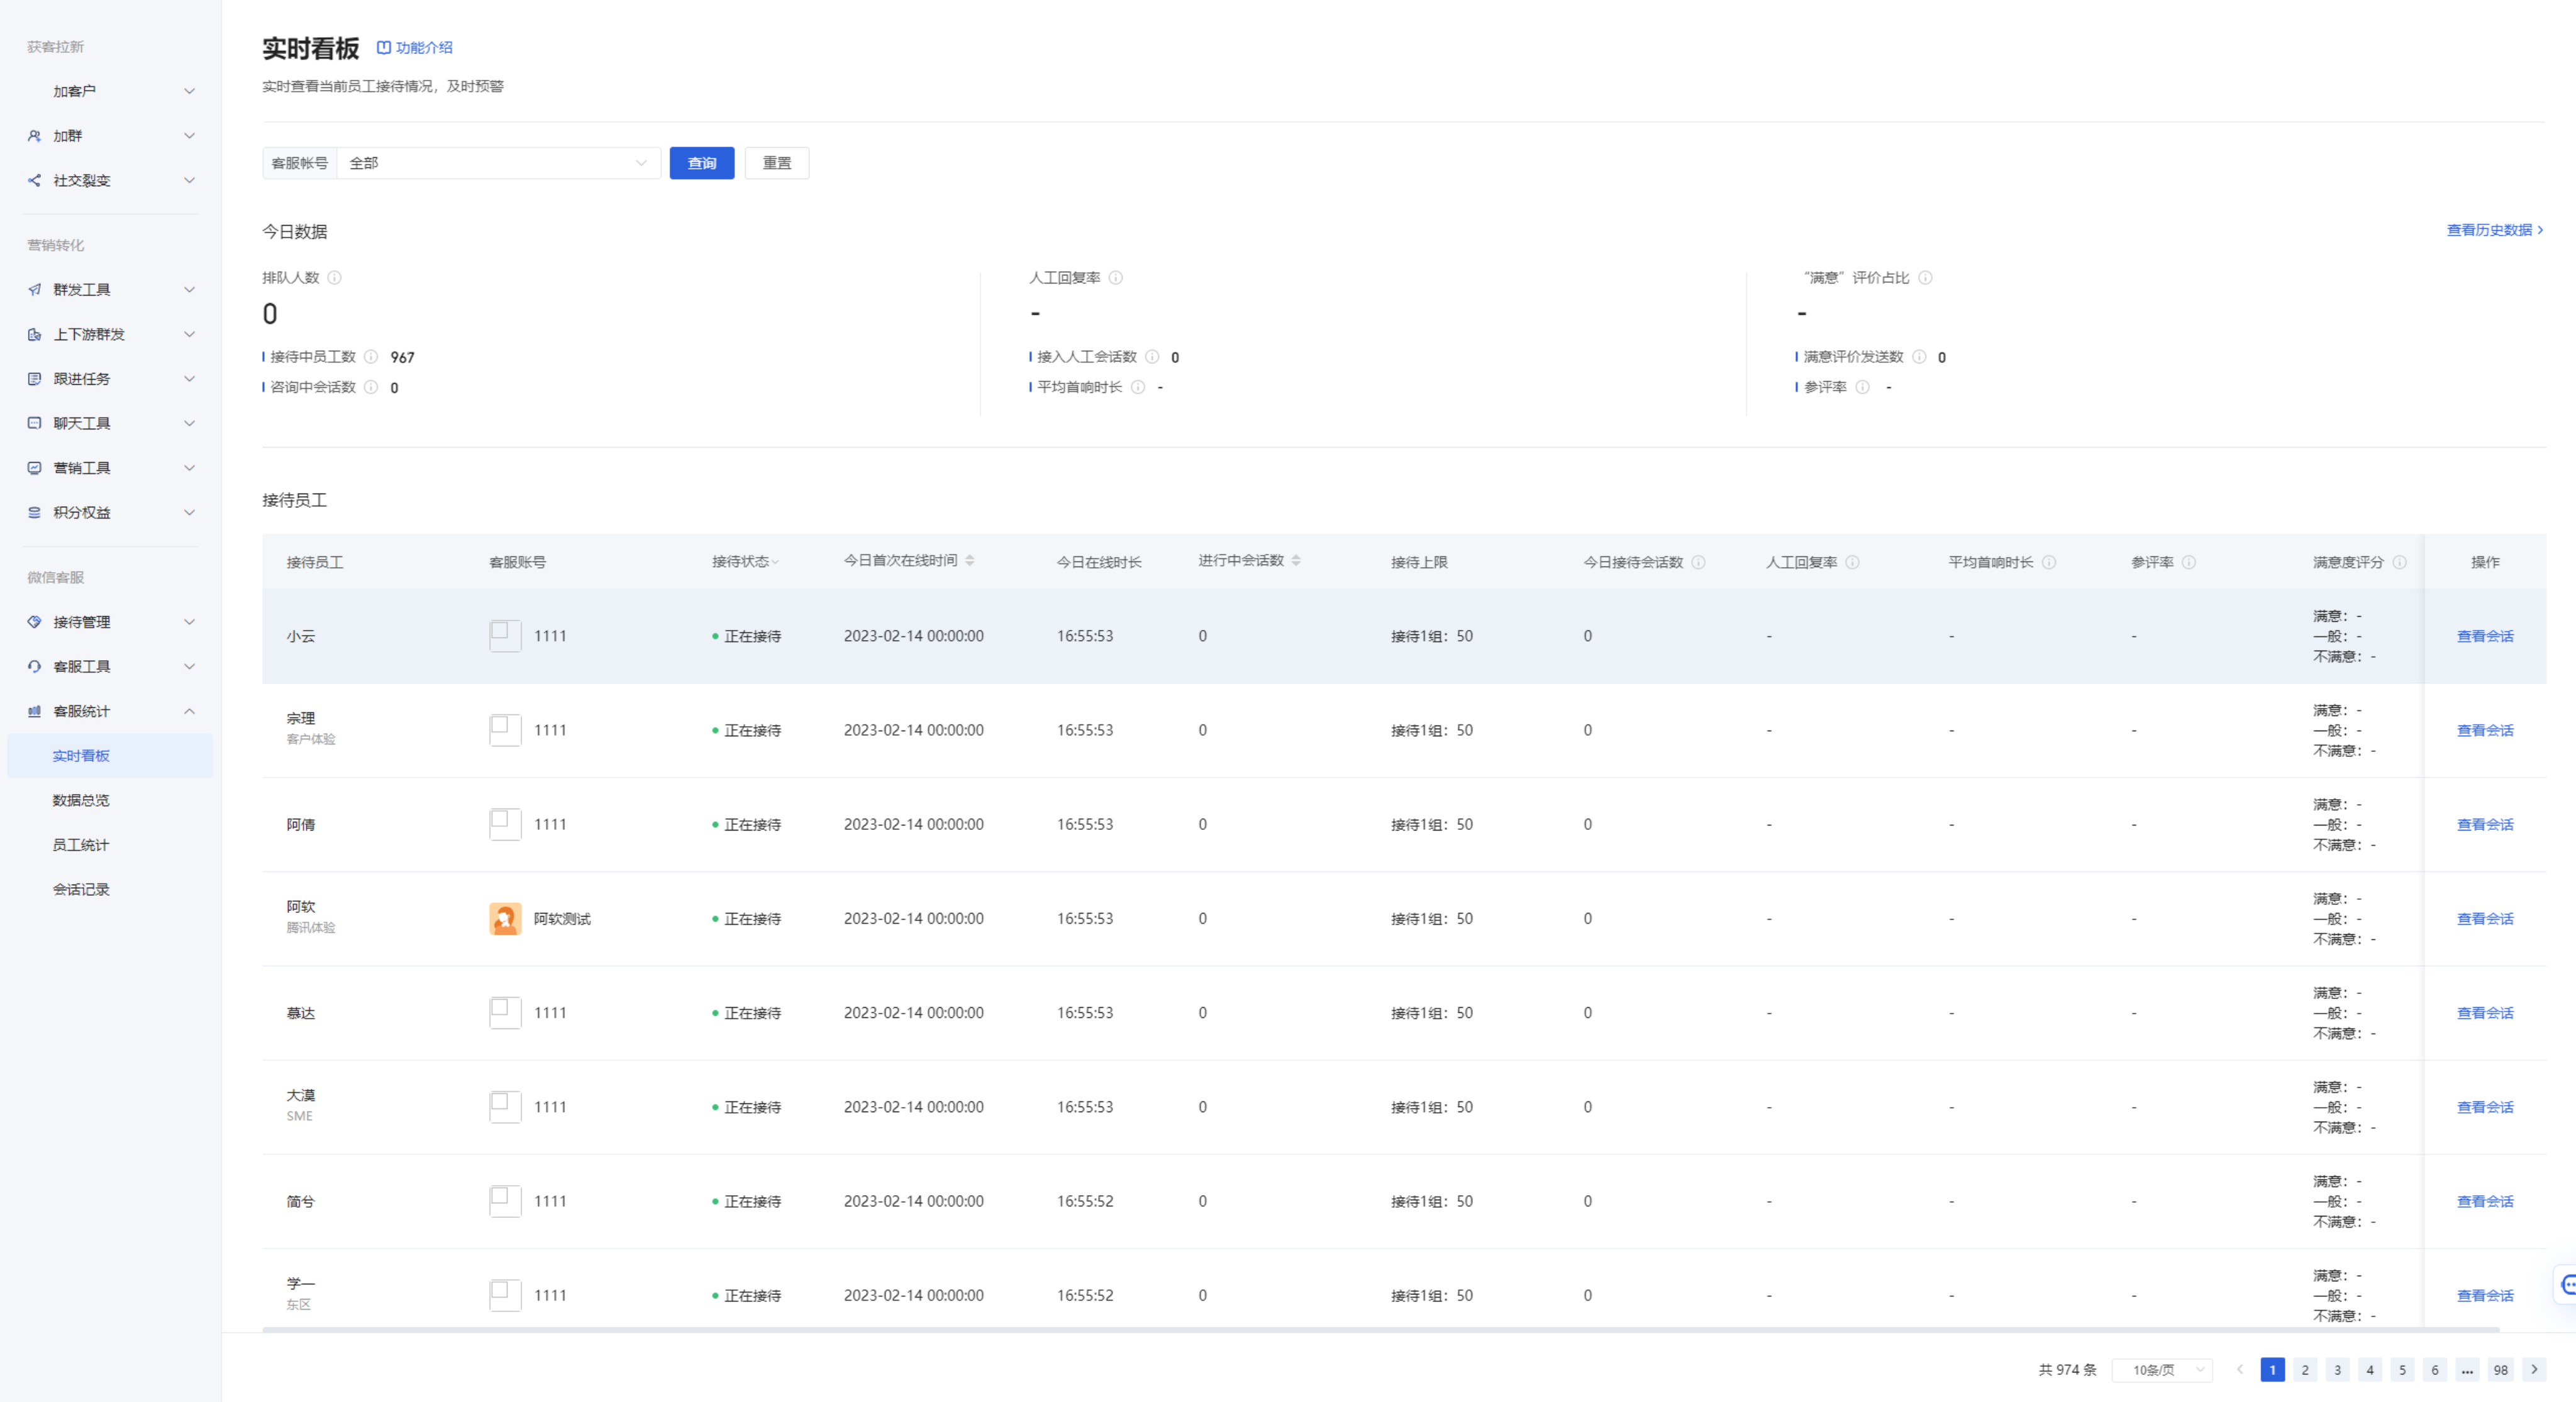Click the blue 查询 button
2576x1402 pixels.
click(x=701, y=163)
